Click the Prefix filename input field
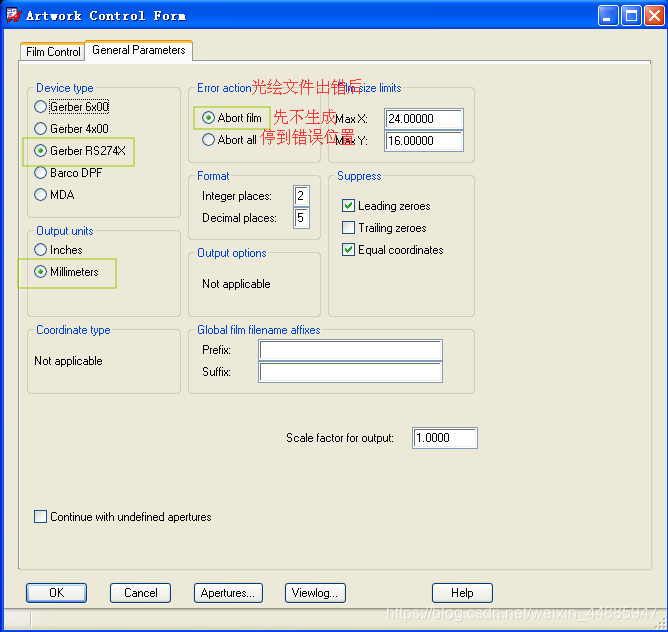Image resolution: width=668 pixels, height=632 pixels. (350, 350)
